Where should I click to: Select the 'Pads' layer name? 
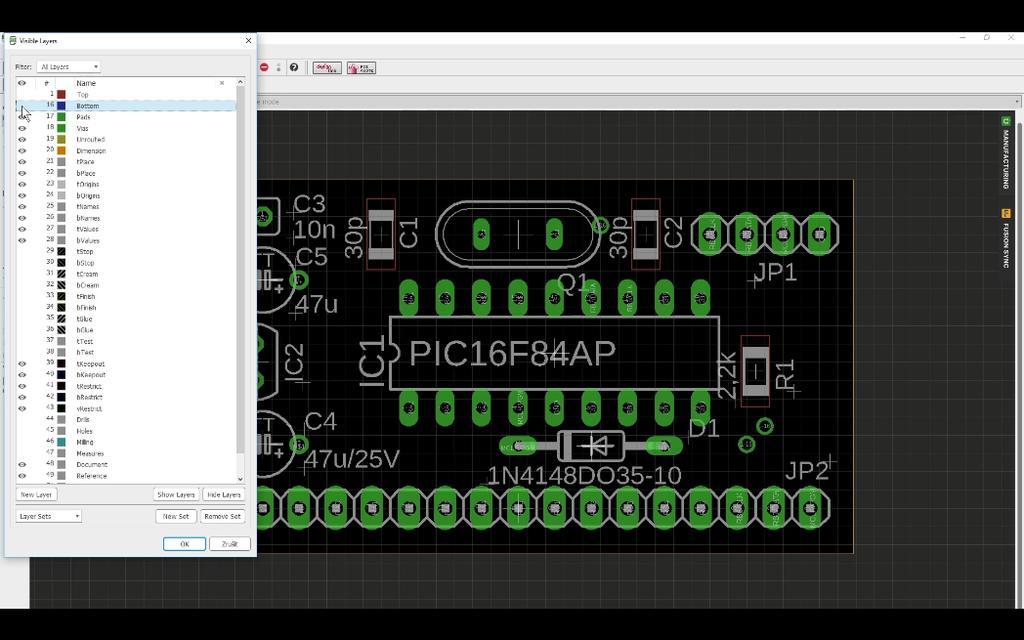click(x=84, y=118)
